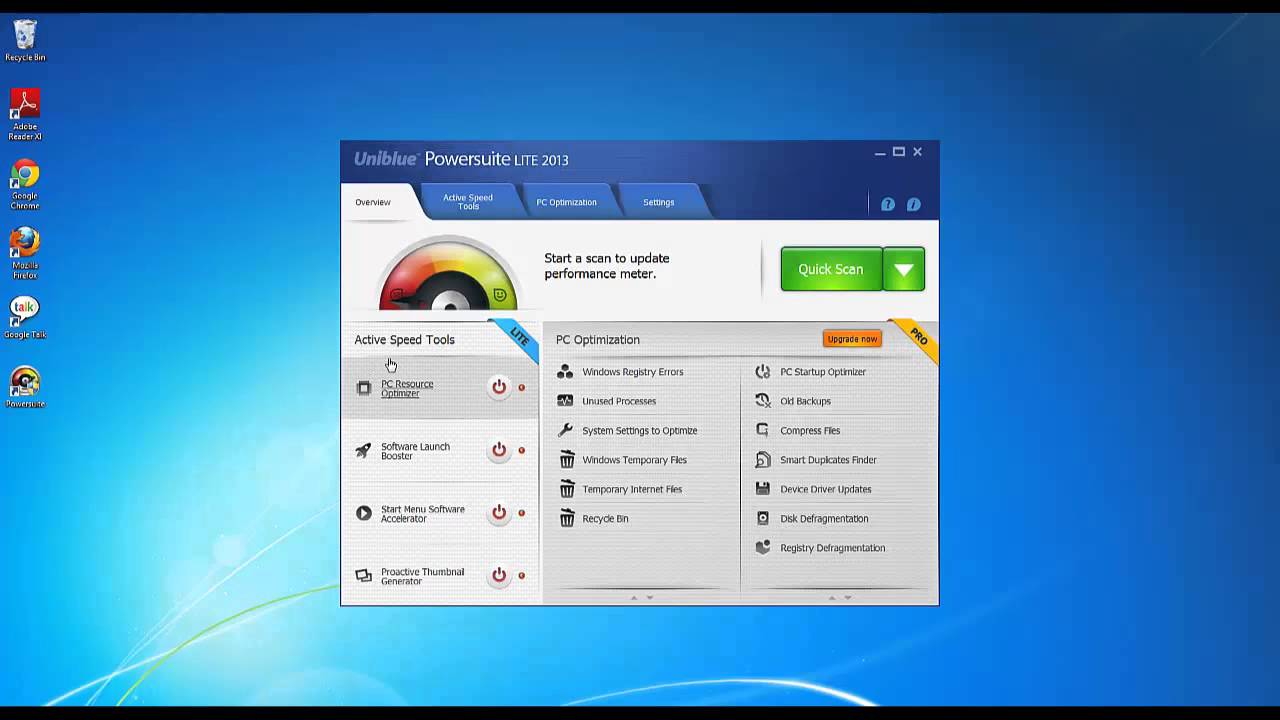
Task: Click the Device Driver Updates icon
Action: [763, 489]
